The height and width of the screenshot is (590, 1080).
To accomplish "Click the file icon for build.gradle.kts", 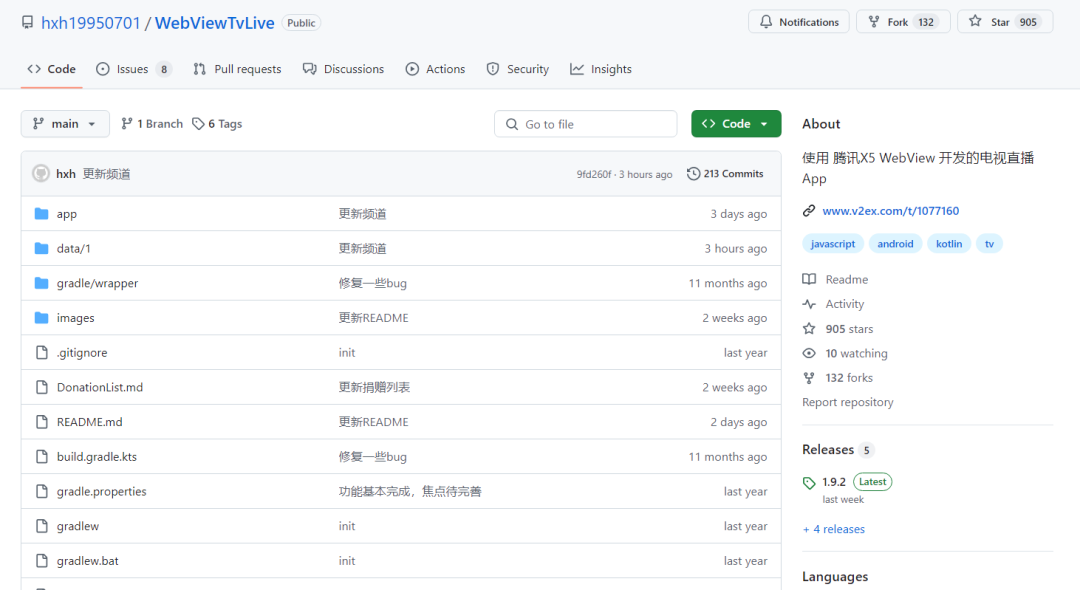I will 42,456.
